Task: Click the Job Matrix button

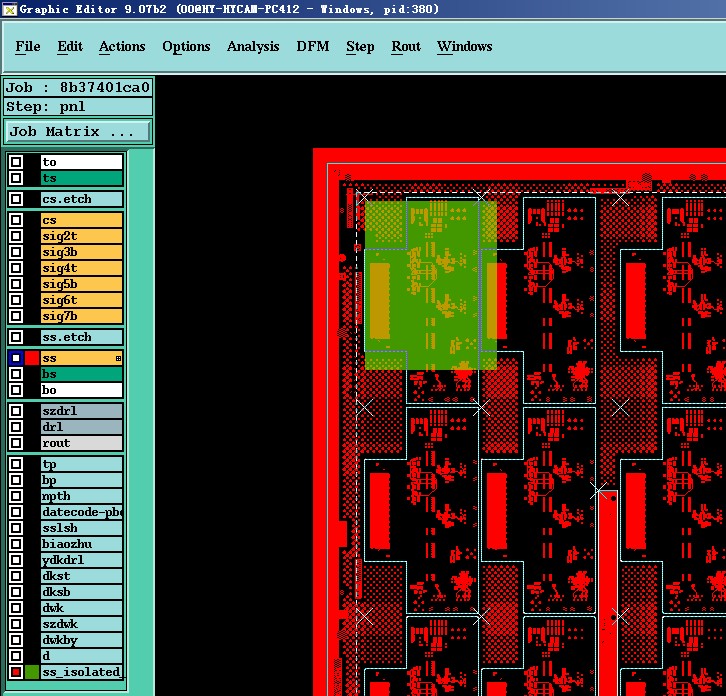Action: 78,132
